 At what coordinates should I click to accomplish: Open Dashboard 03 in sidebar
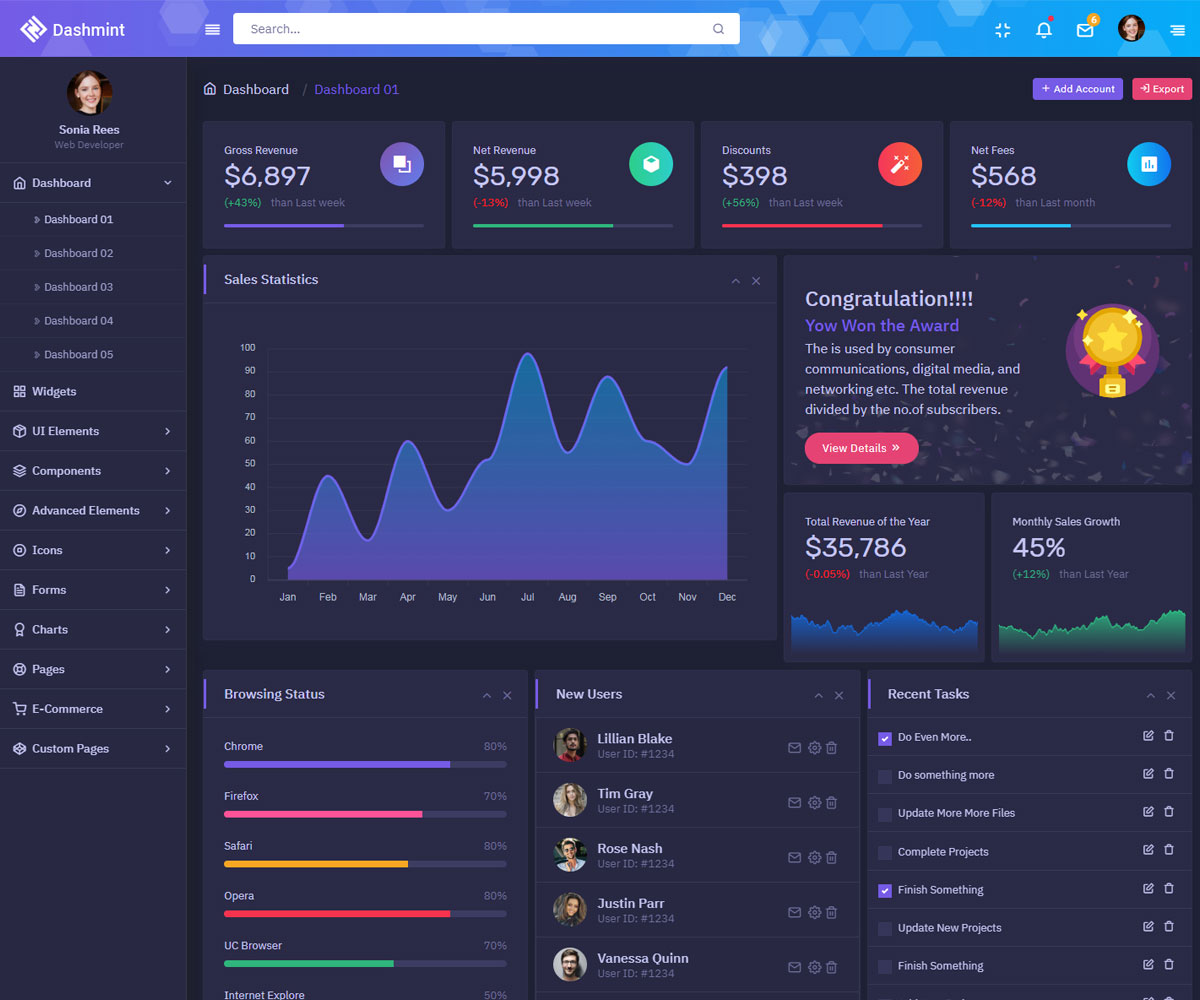78,287
